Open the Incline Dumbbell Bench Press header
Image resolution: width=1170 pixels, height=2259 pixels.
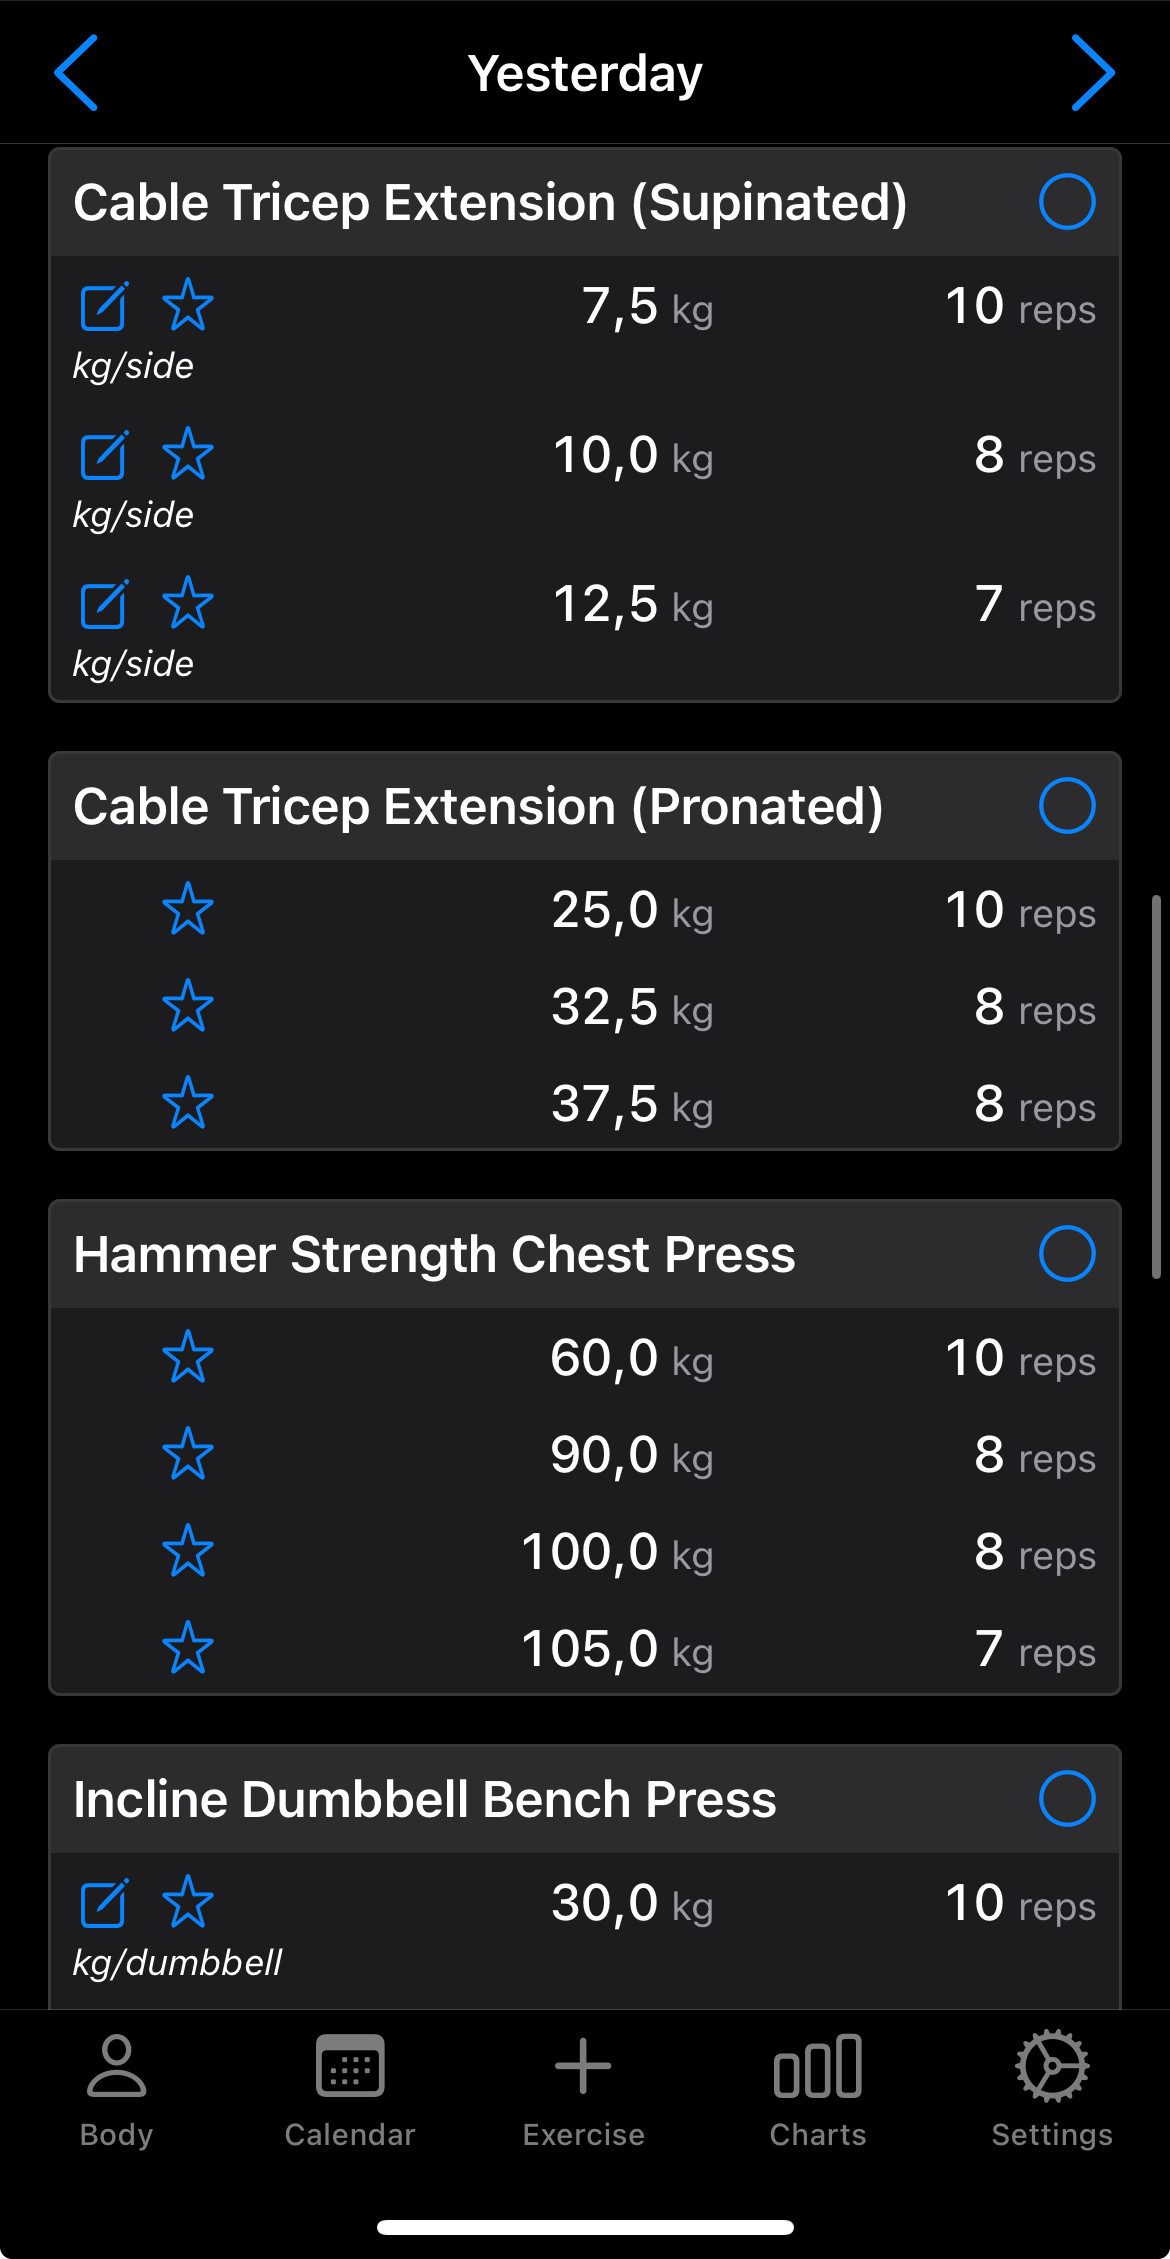425,1799
